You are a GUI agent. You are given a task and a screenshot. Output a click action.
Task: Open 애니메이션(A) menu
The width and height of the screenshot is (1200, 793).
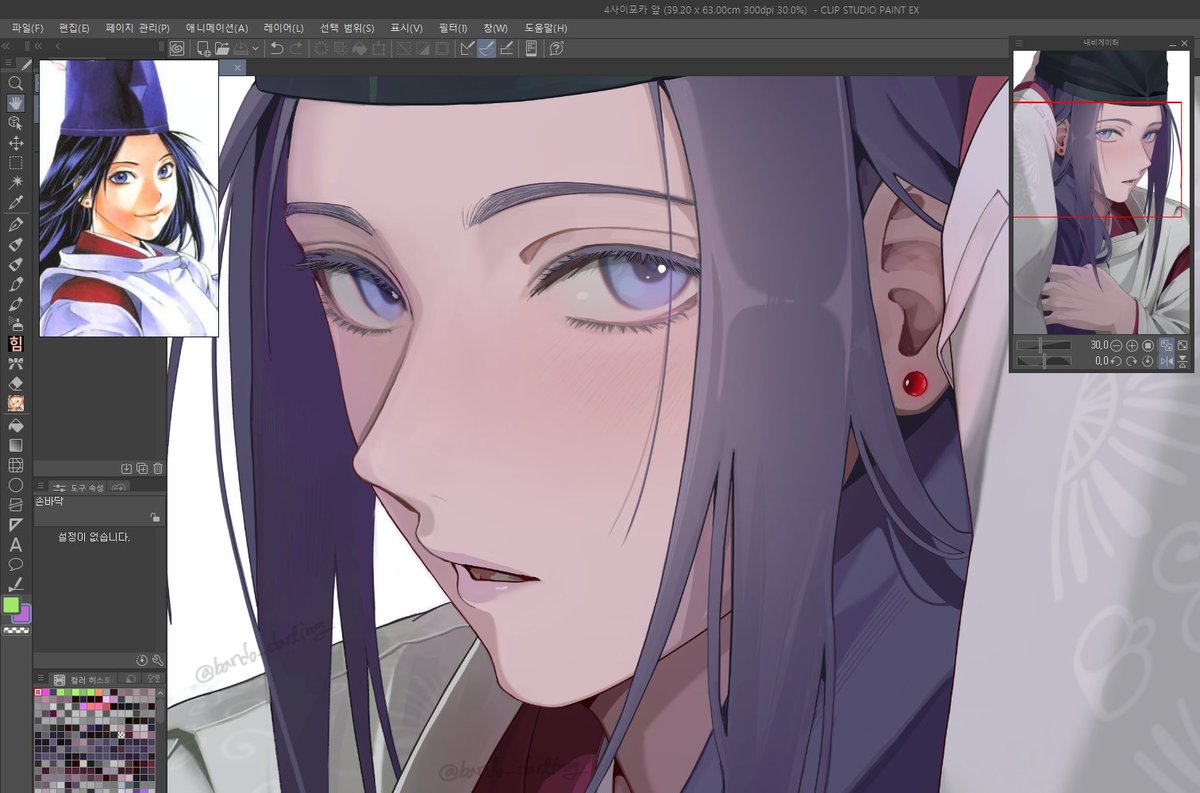tap(217, 28)
